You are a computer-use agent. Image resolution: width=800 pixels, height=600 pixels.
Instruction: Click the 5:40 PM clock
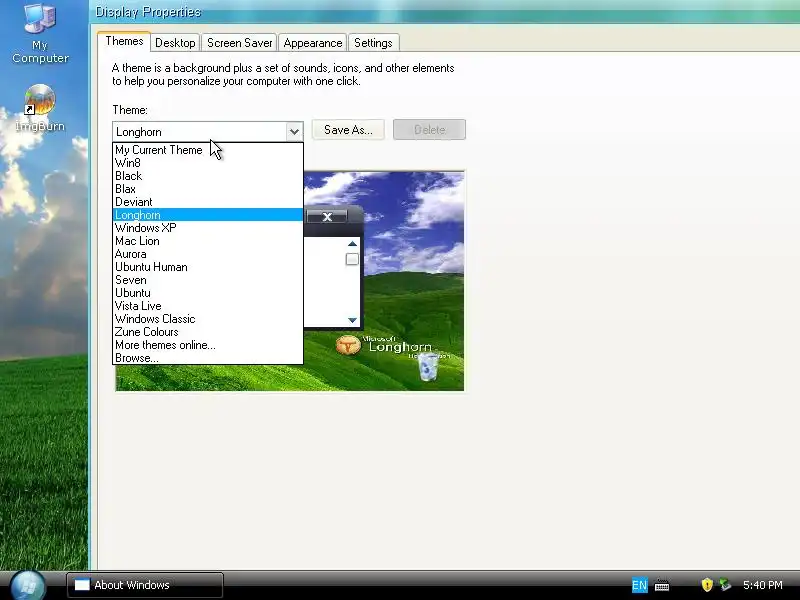tap(763, 585)
